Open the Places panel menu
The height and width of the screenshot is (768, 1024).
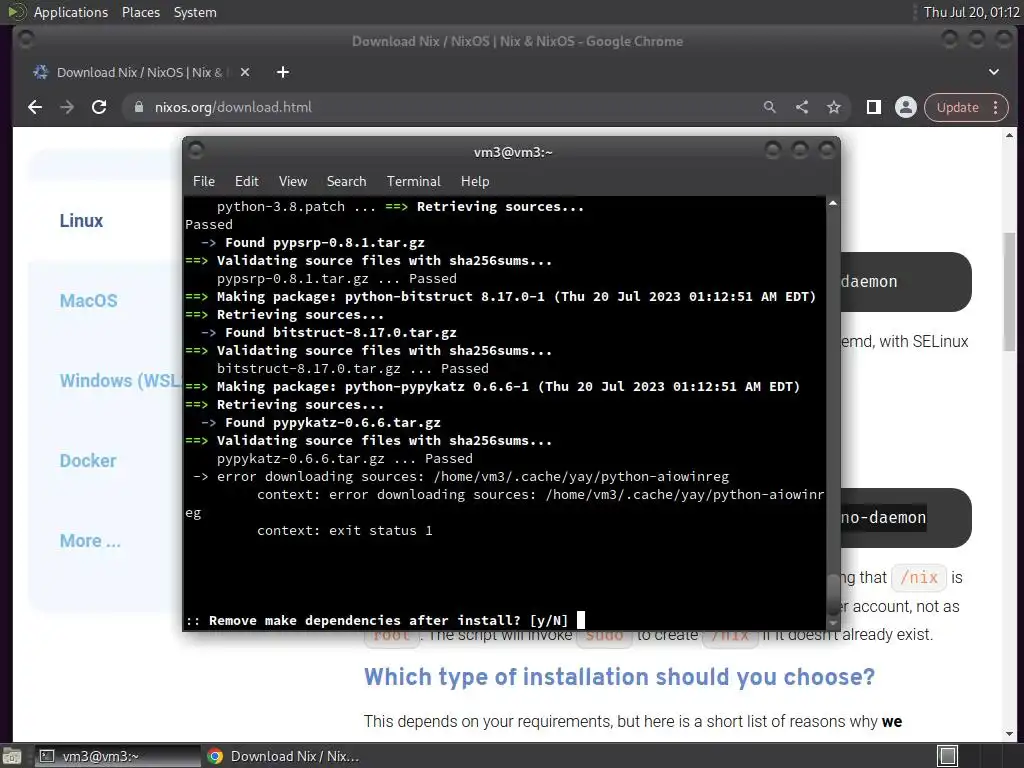[141, 12]
